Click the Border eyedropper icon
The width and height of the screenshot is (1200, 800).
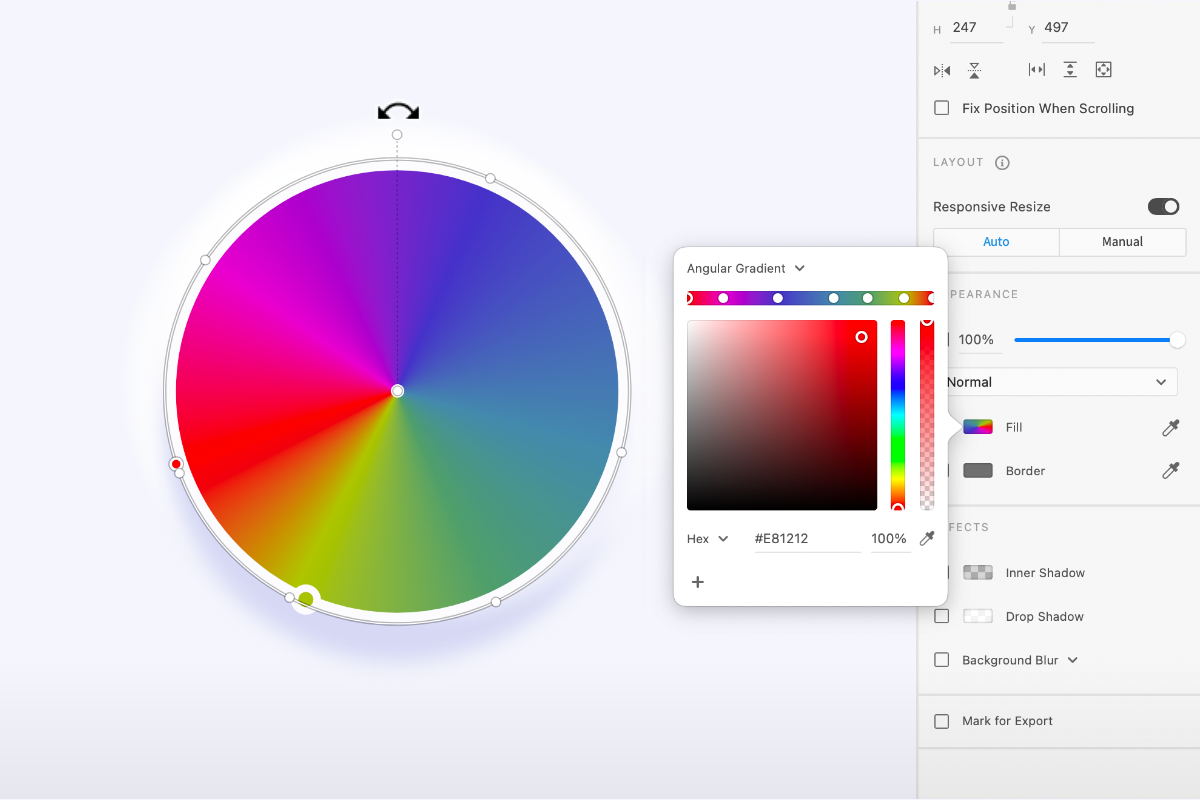pyautogui.click(x=1169, y=470)
